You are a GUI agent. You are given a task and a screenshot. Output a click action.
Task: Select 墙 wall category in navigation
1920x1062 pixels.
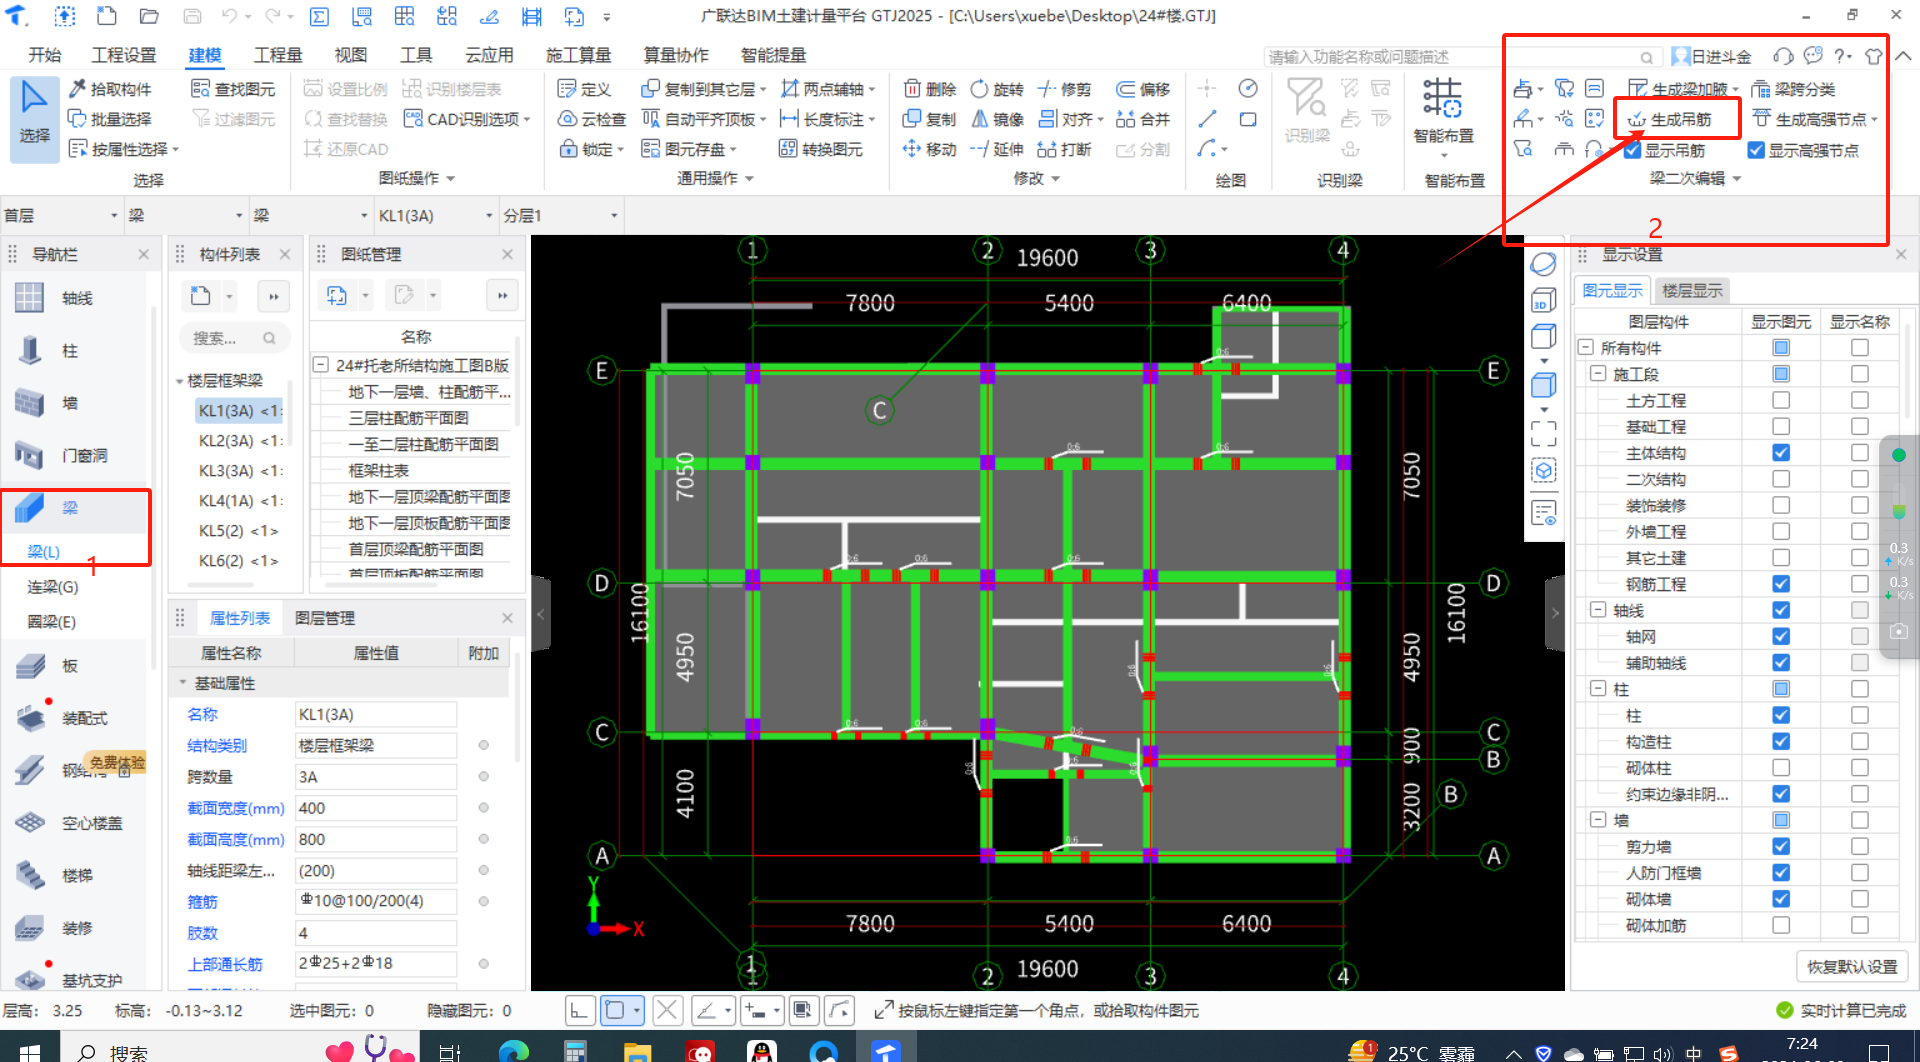point(70,403)
